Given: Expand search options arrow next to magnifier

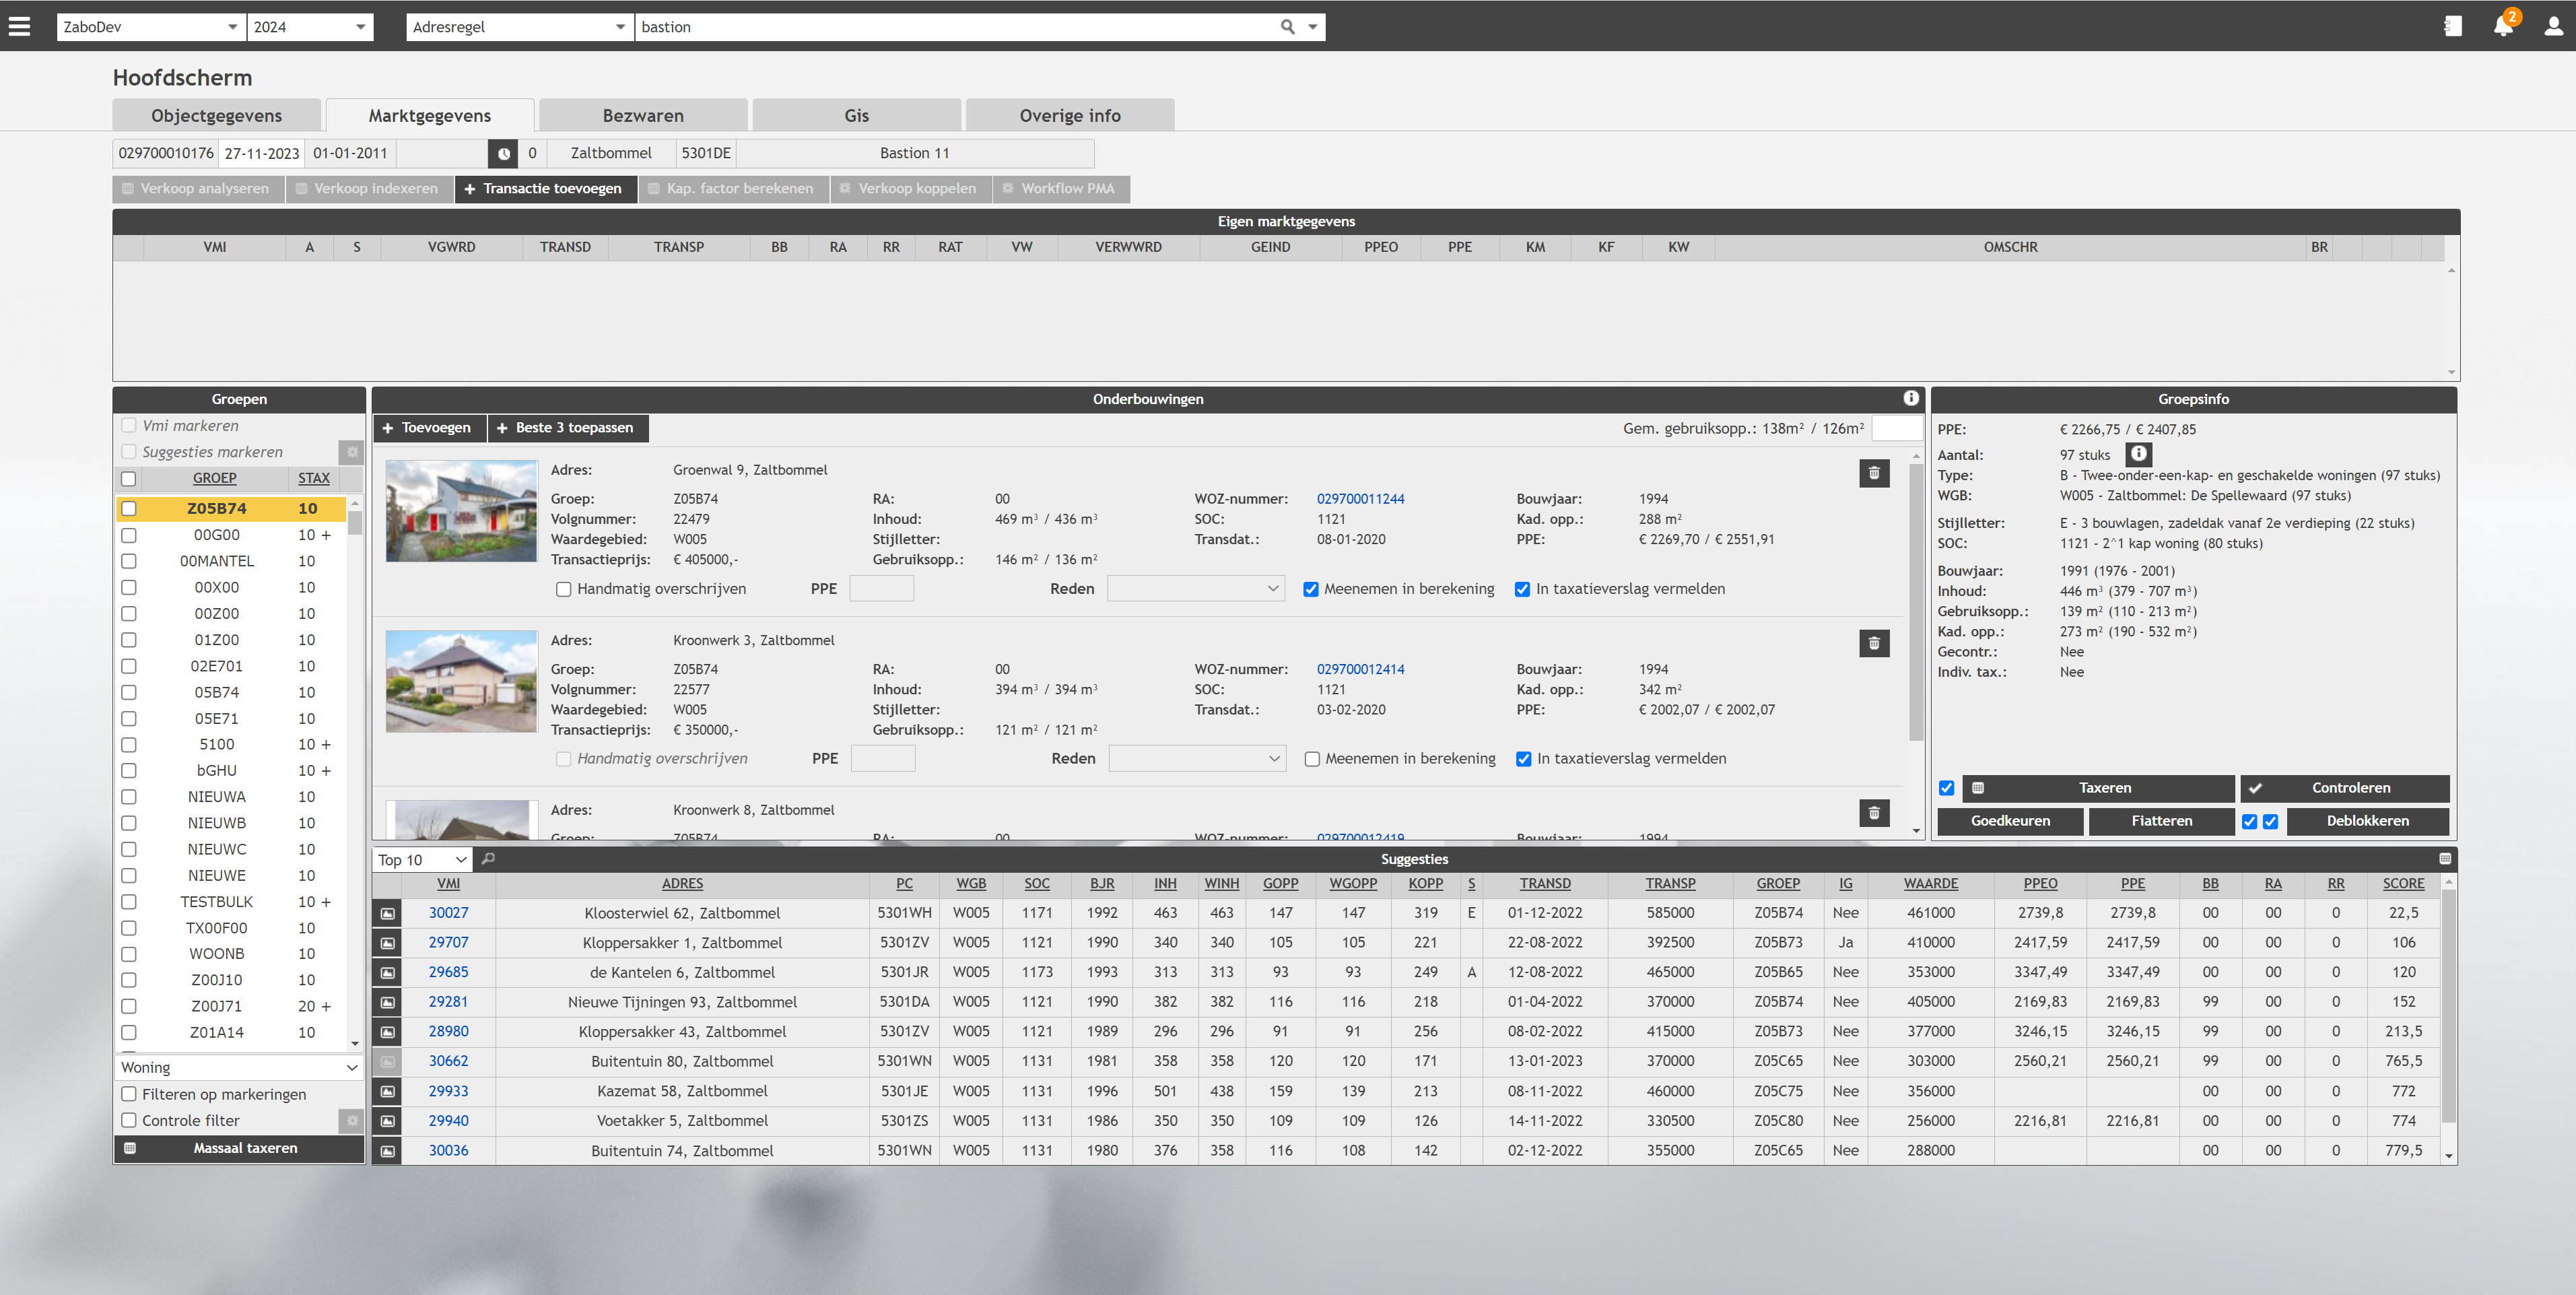Looking at the screenshot, I should tap(1313, 27).
